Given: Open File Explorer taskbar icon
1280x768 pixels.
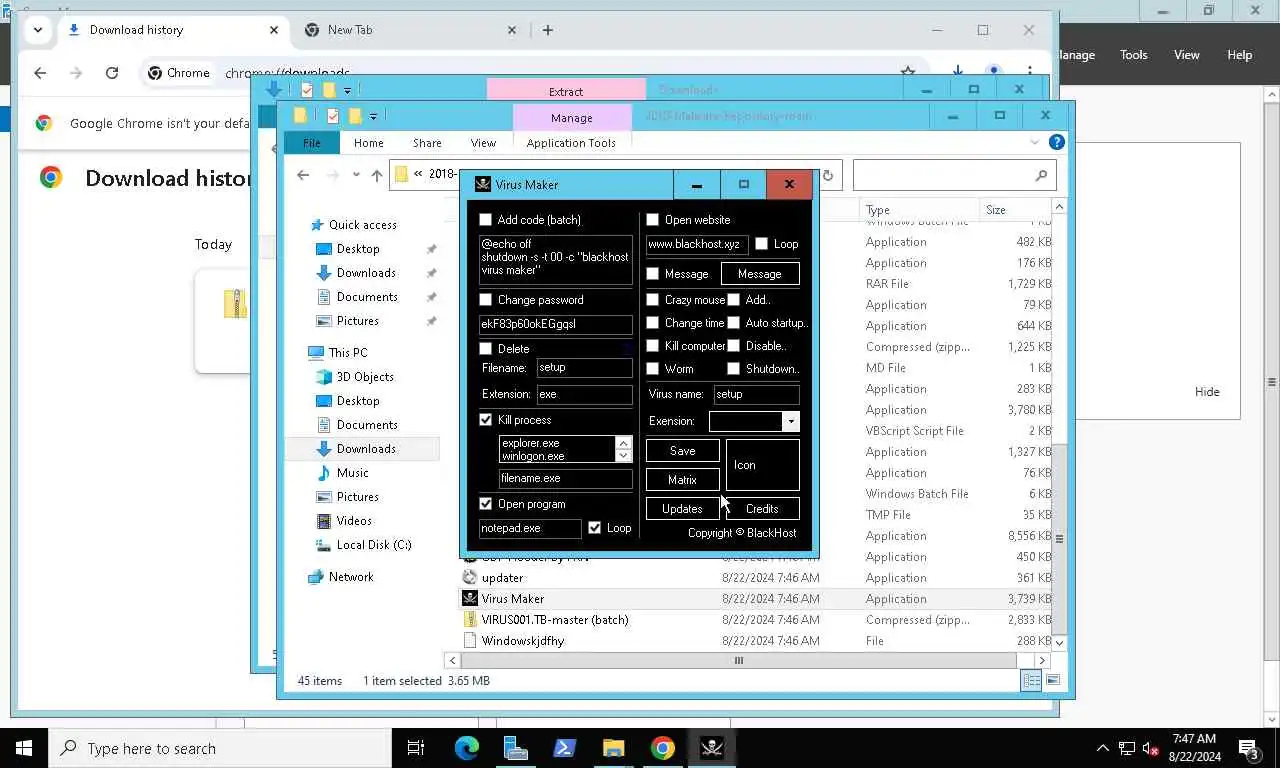Looking at the screenshot, I should (x=613, y=748).
